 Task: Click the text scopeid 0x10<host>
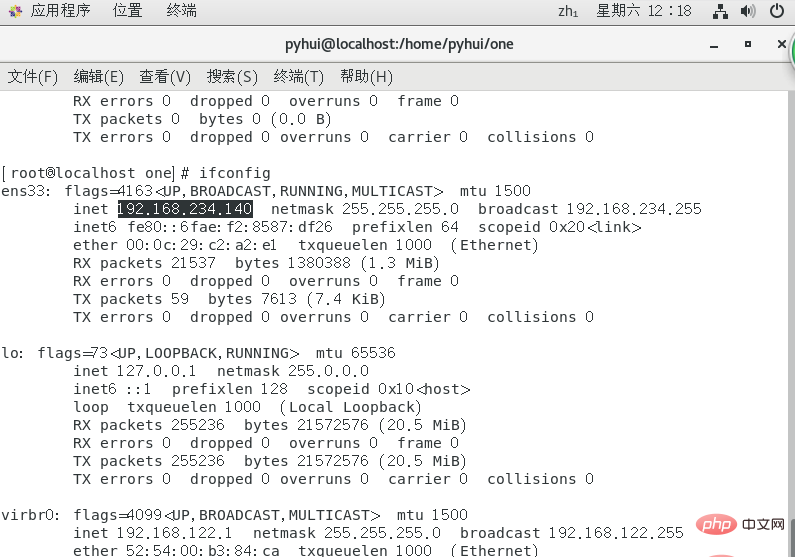pyautogui.click(x=389, y=389)
